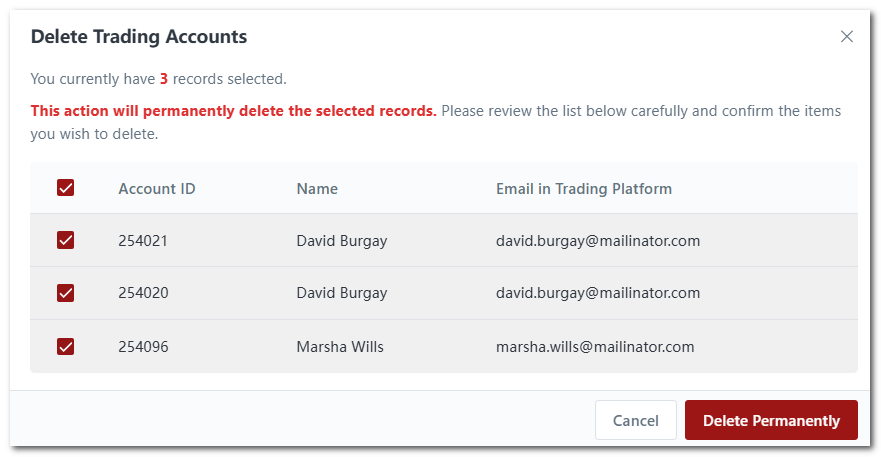Image resolution: width=881 pixels, height=457 pixels.
Task: Click the email in the 254020 row
Action: [597, 293]
